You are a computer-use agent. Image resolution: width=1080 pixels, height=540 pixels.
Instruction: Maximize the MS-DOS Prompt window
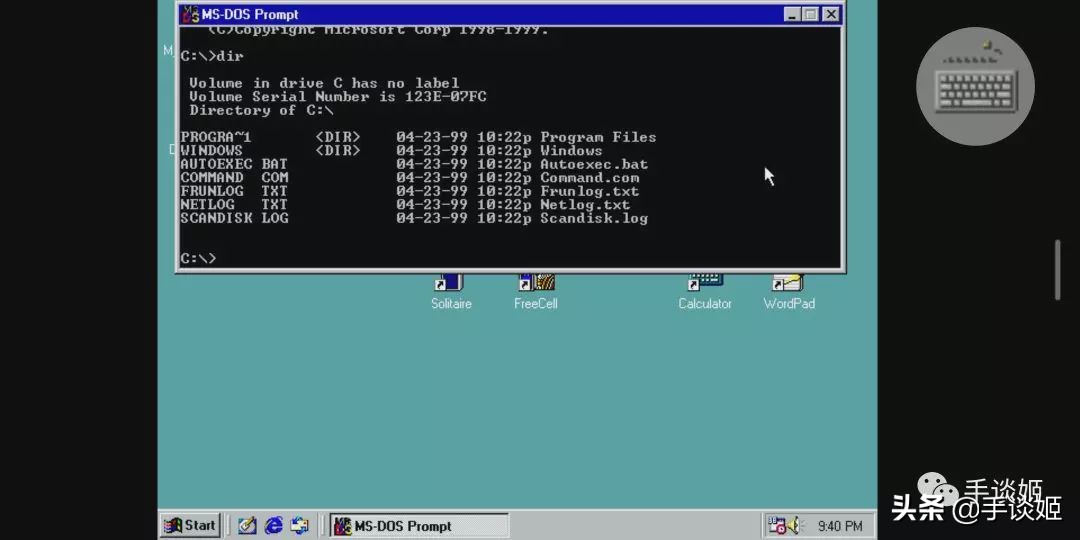810,14
